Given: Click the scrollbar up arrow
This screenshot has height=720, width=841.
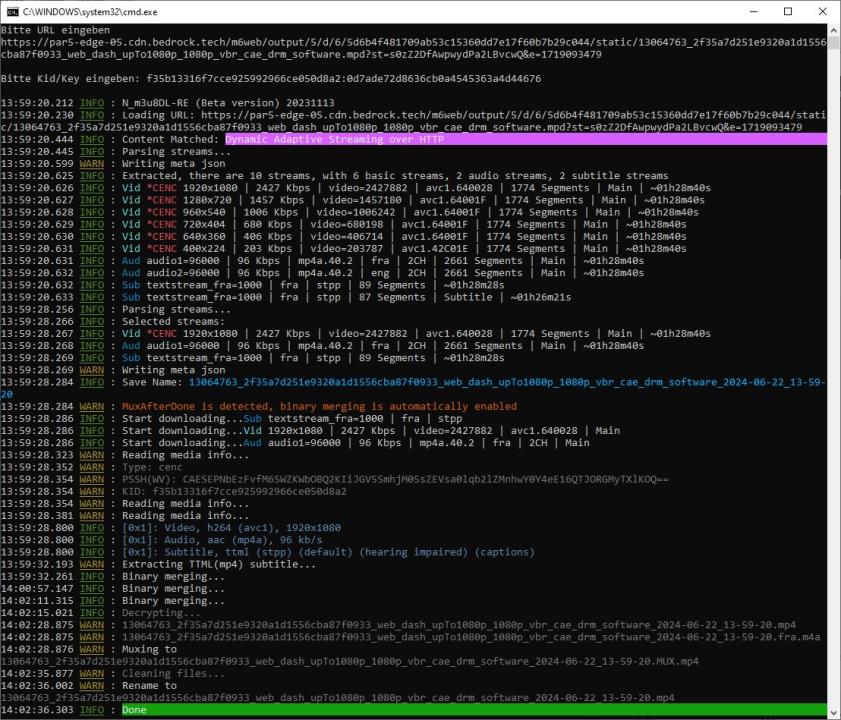Looking at the screenshot, I should pos(833,30).
